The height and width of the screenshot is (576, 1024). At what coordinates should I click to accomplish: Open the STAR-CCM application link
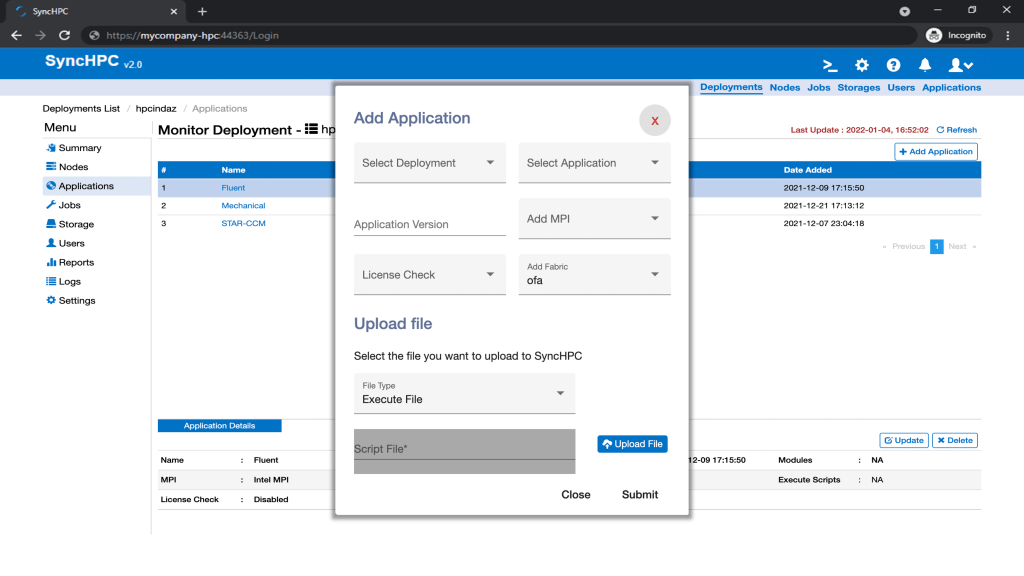point(243,223)
